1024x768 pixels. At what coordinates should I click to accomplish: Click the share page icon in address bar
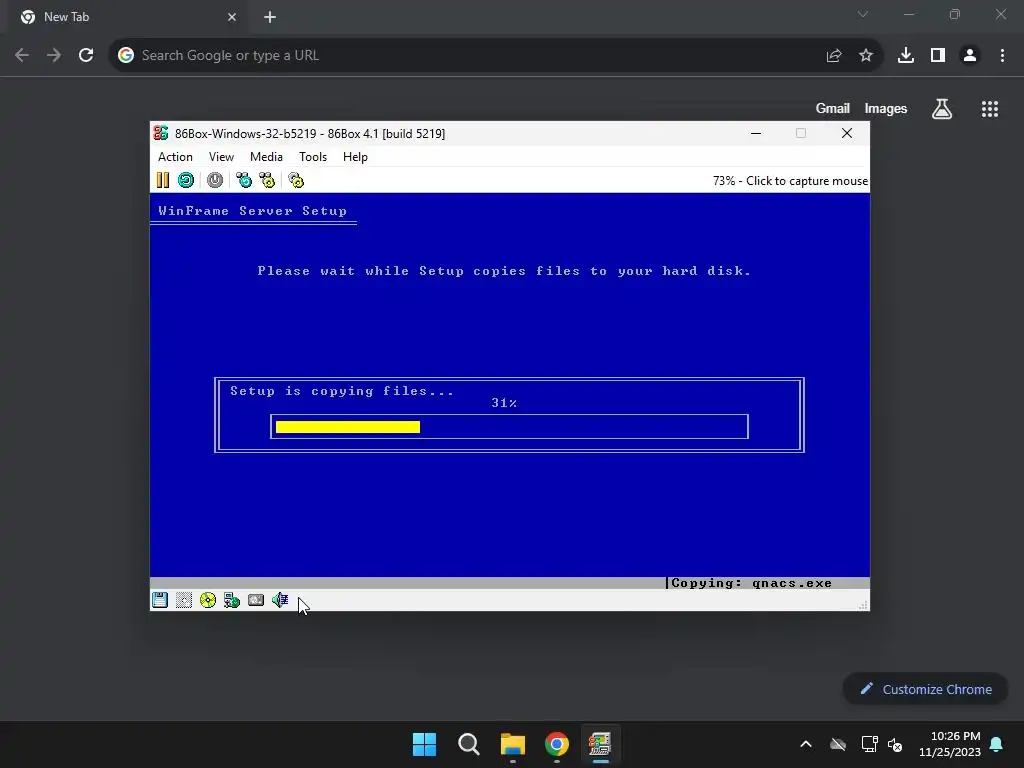pyautogui.click(x=834, y=56)
